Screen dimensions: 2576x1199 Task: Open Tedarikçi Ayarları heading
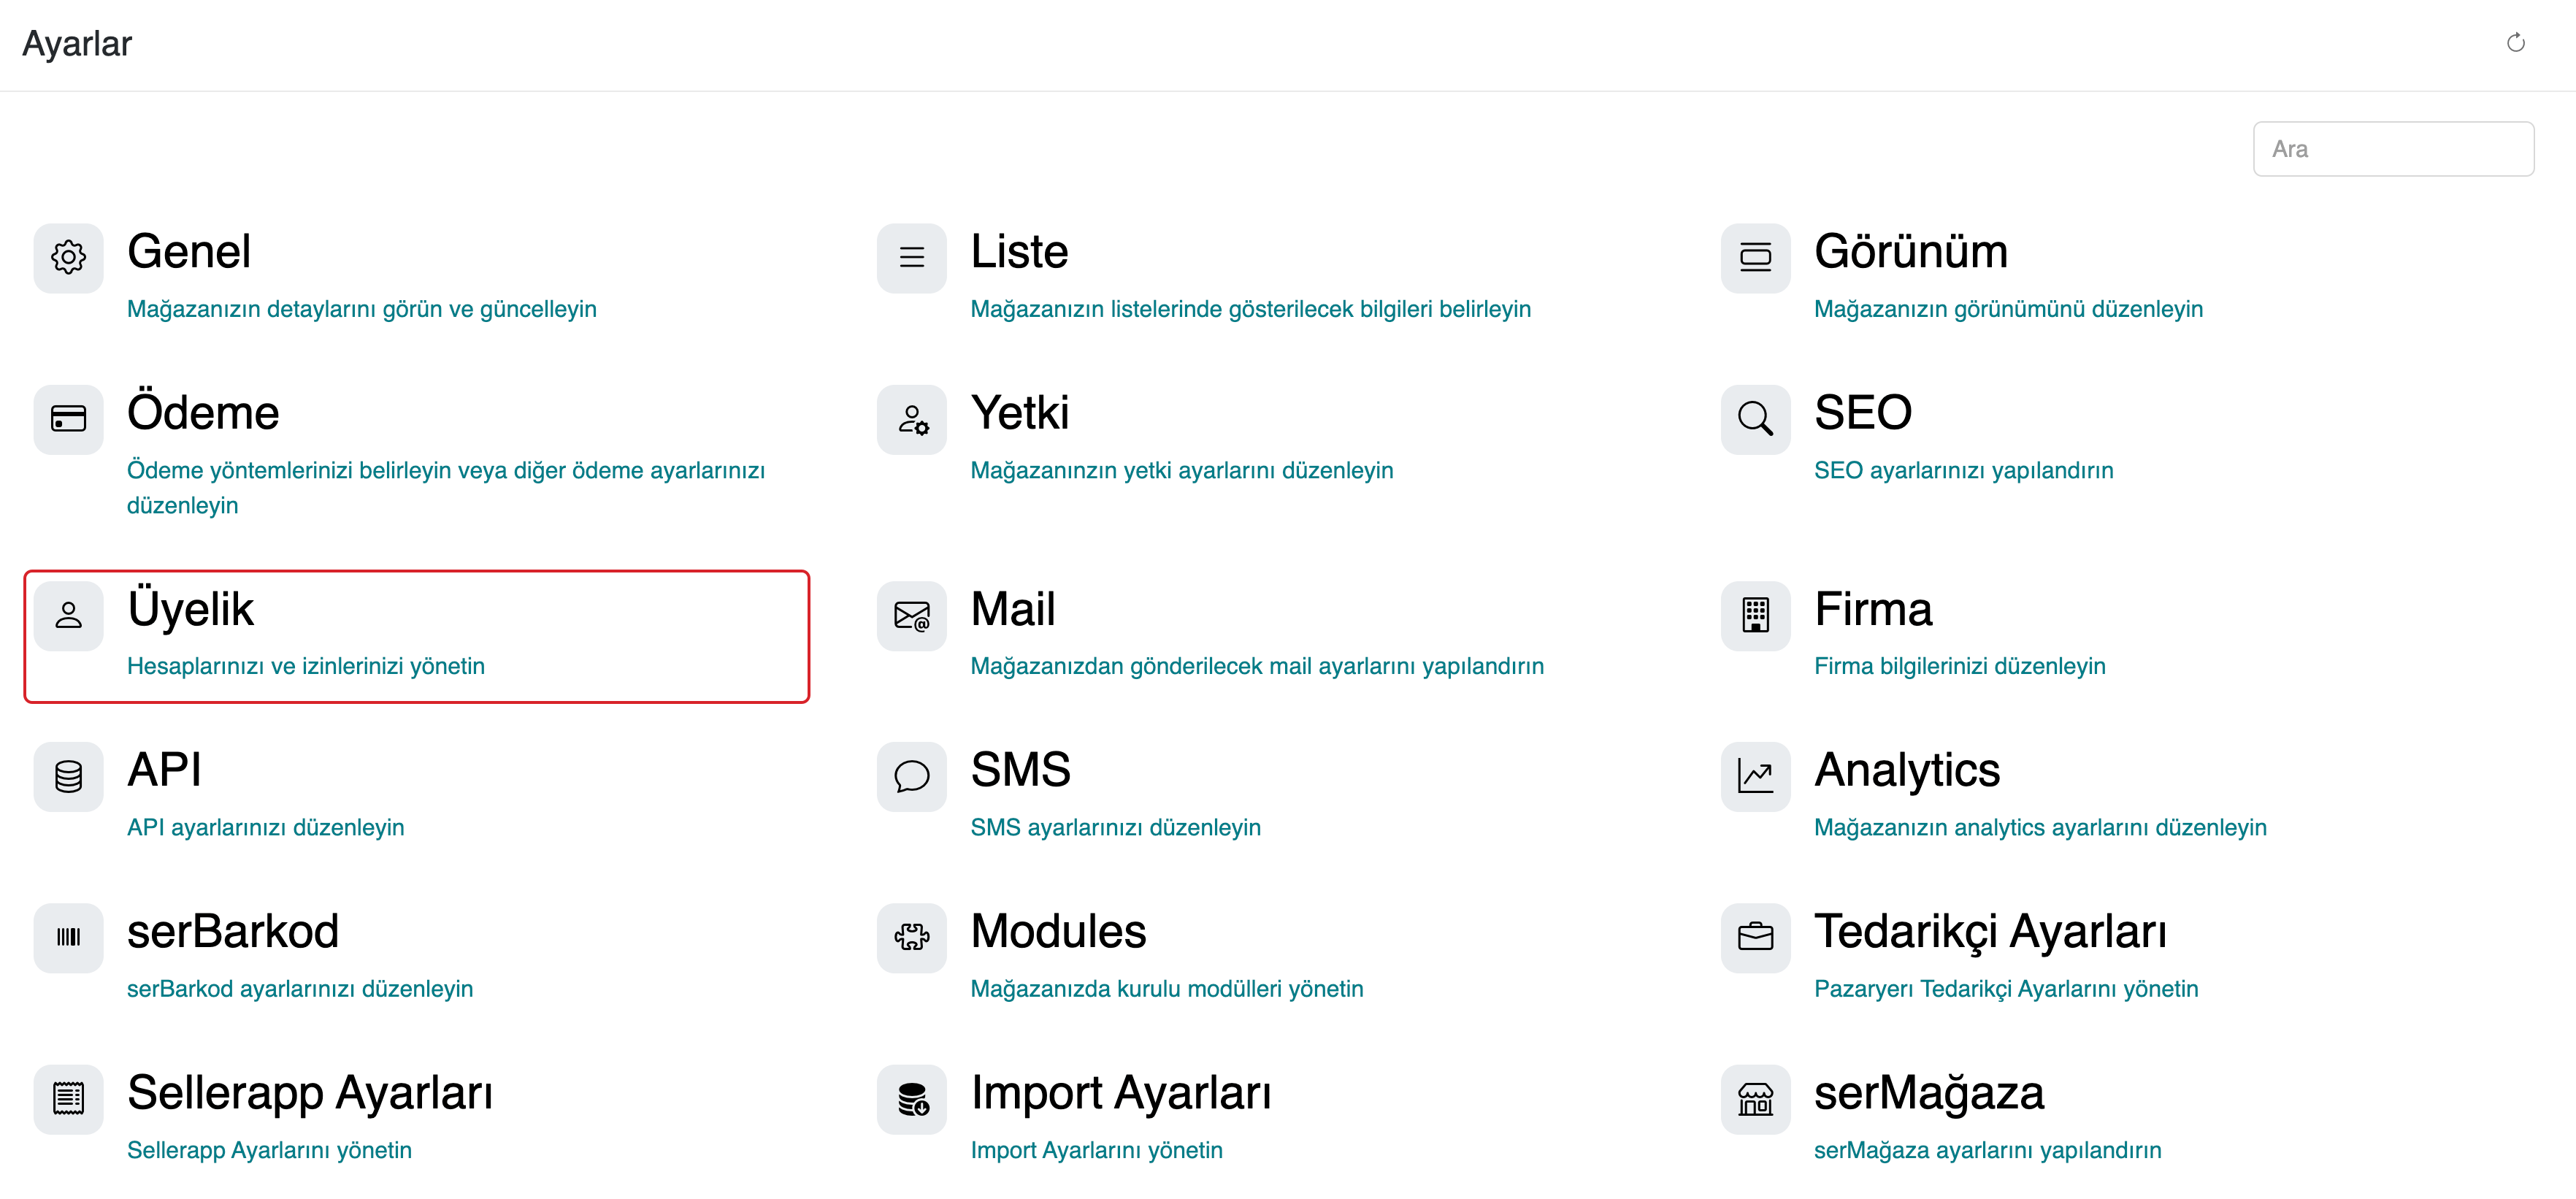(1990, 932)
